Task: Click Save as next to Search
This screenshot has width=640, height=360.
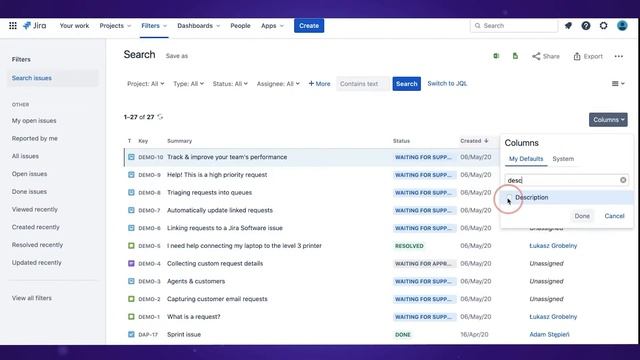Action: point(177,56)
